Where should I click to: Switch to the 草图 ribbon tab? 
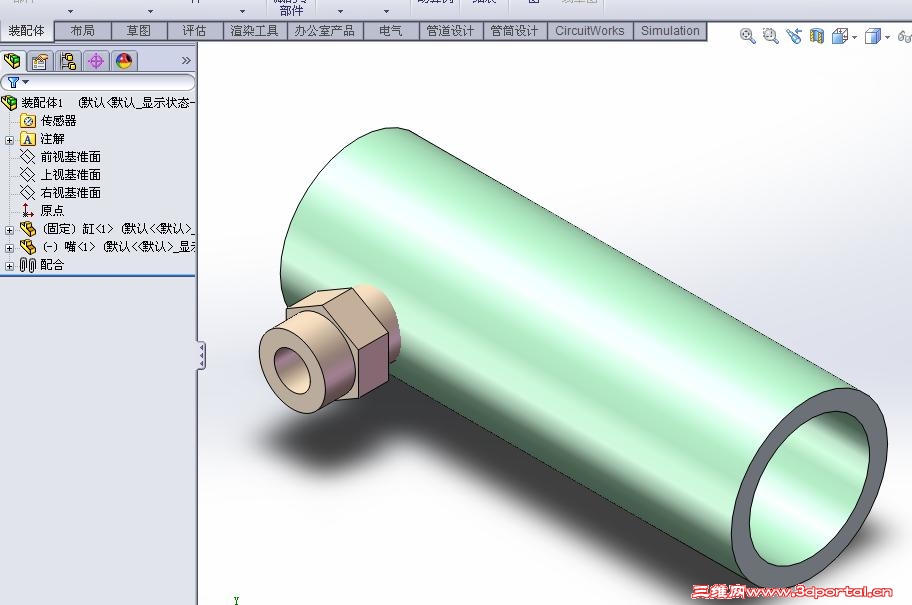coord(139,31)
